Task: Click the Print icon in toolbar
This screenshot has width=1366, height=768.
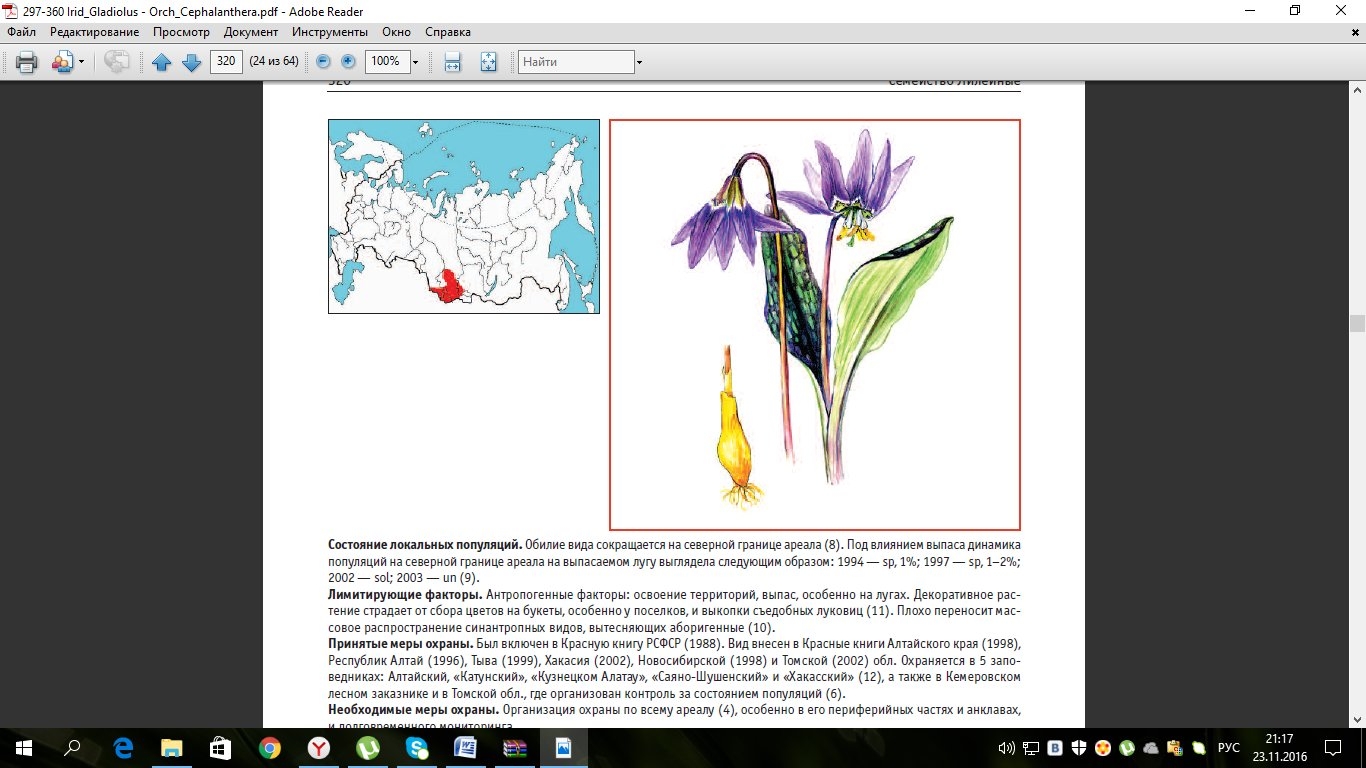Action: (26, 62)
